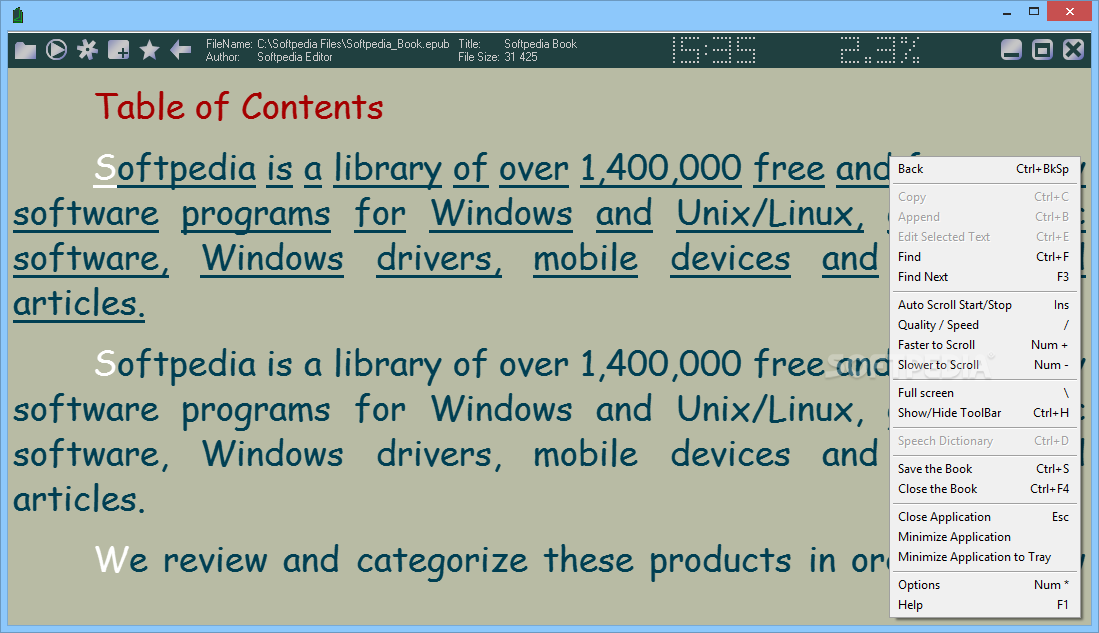Screen dimensions: 1099x633
Task: Select Show/Hide ToolBar
Action: (983, 413)
